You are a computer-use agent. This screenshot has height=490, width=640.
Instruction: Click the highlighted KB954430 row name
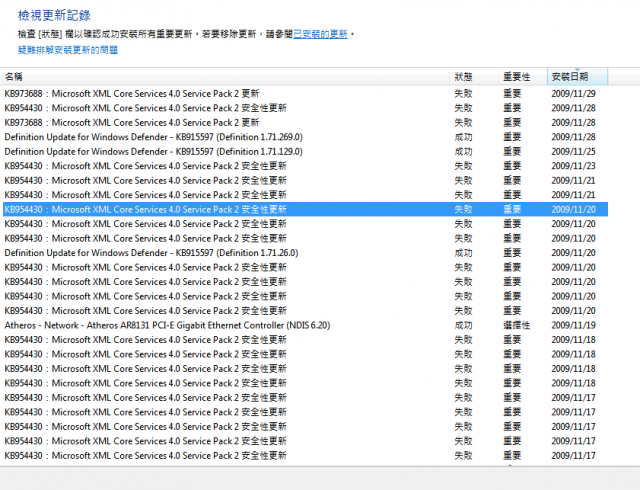click(x=145, y=209)
